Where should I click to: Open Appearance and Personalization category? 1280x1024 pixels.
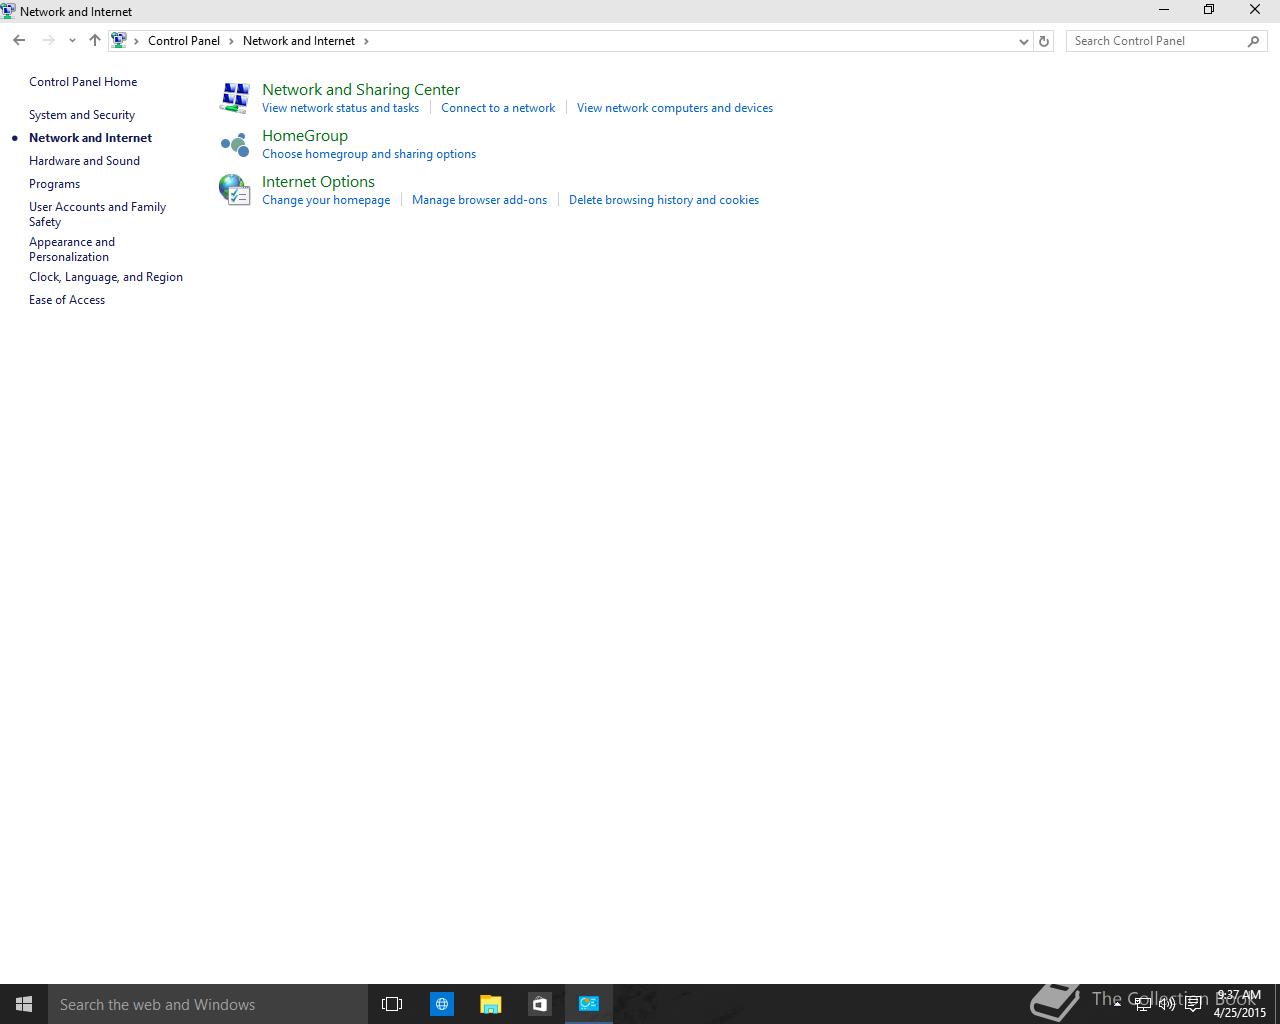coord(72,249)
